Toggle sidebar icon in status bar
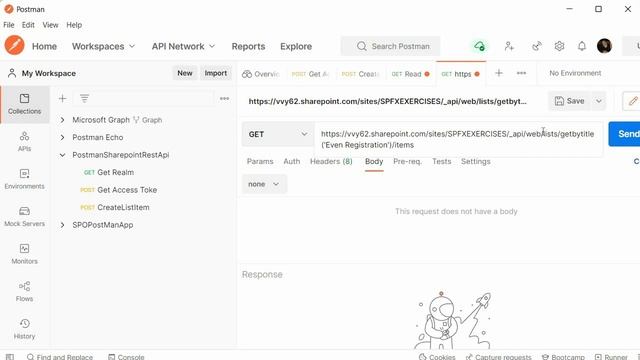Viewport: 640px width, 360px height. [x=10, y=357]
